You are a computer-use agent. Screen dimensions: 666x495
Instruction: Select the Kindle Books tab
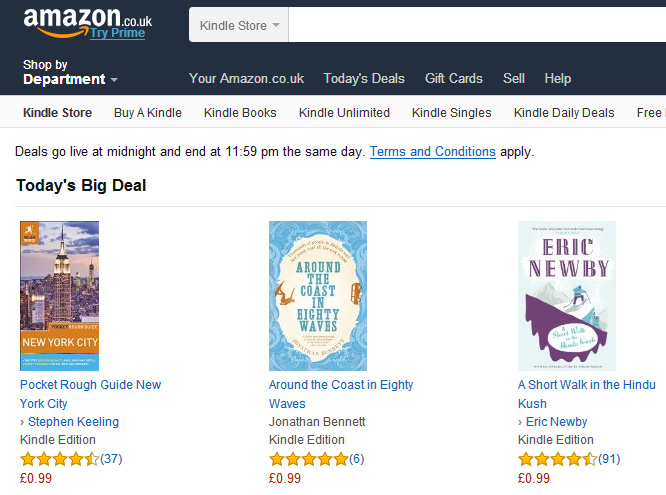pos(240,112)
